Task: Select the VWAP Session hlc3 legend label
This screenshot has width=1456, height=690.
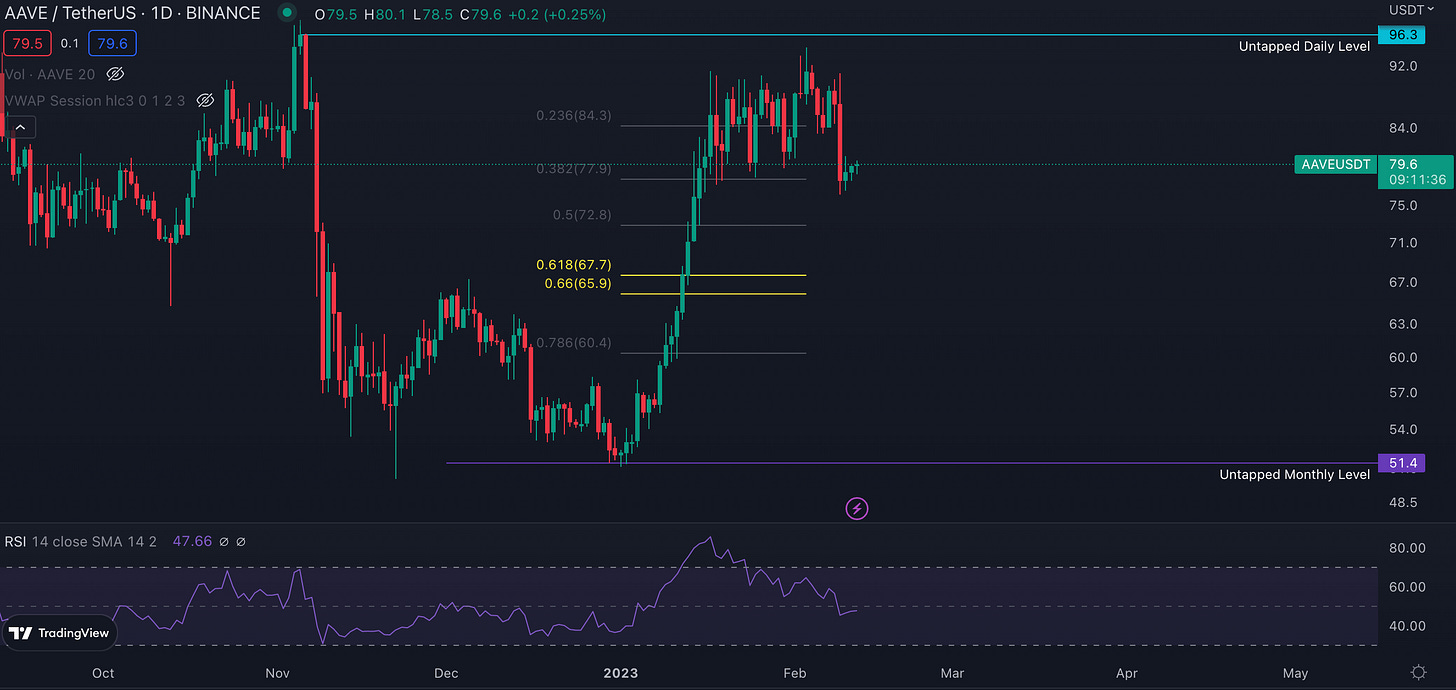Action: [95, 101]
